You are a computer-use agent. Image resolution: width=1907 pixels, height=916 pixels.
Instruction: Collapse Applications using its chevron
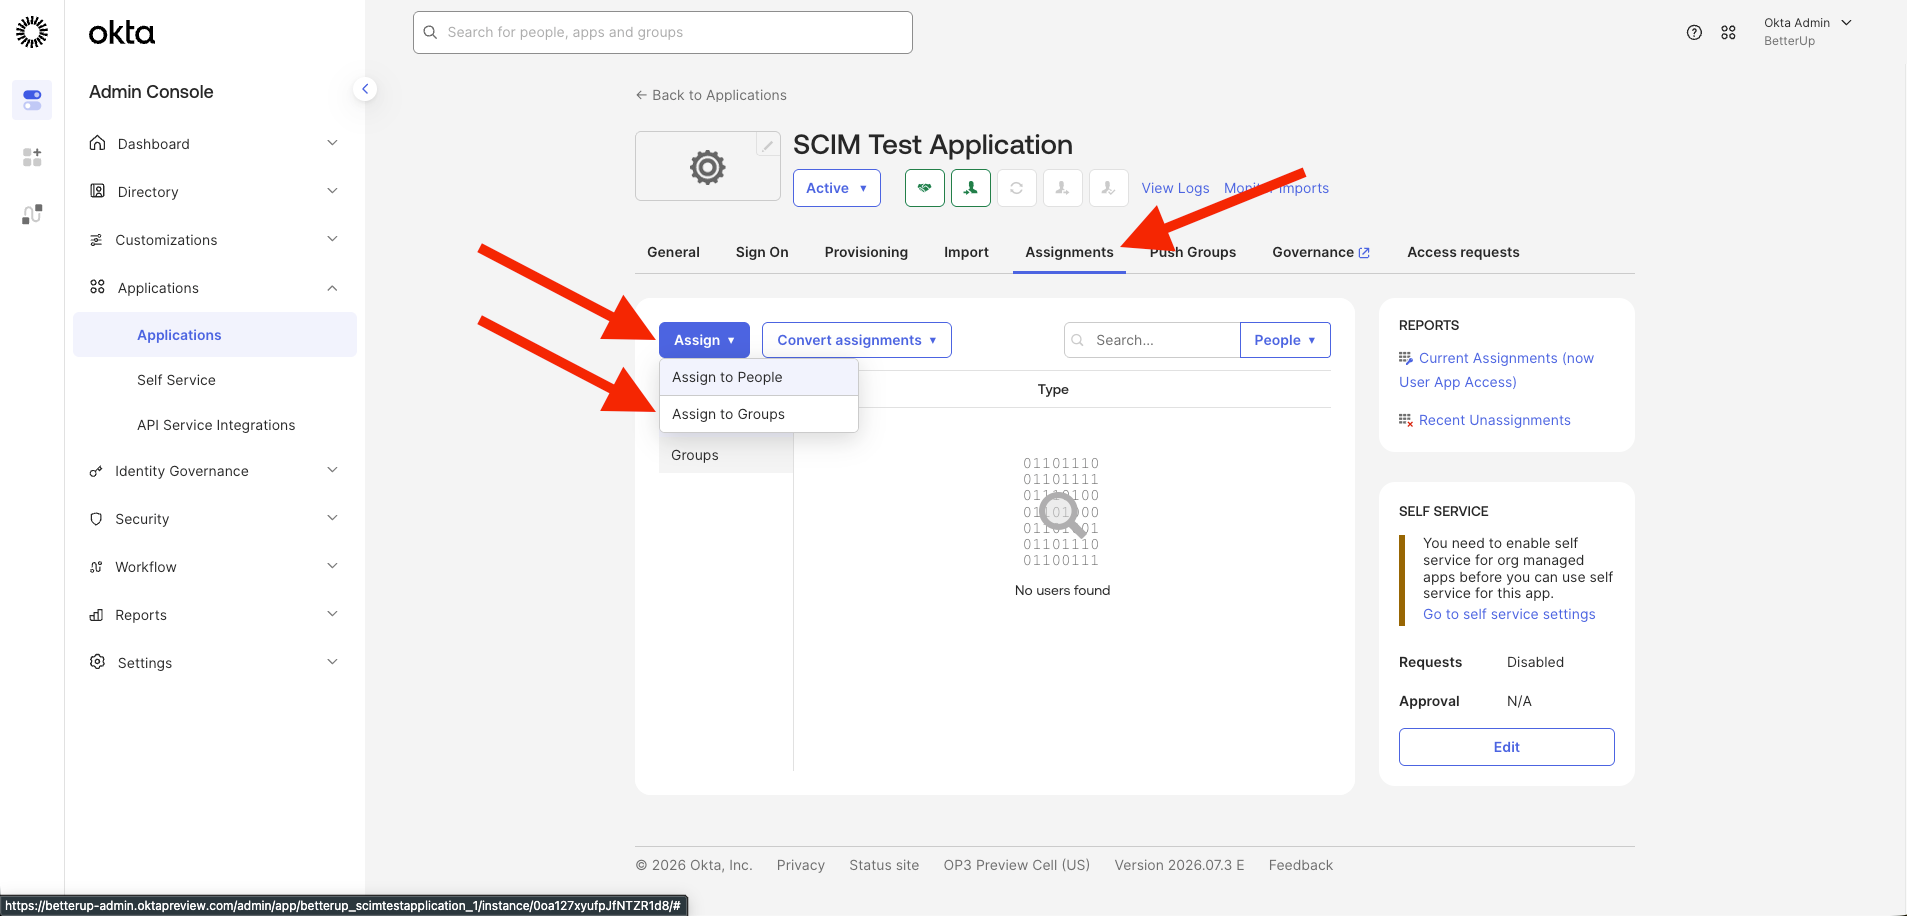click(x=333, y=288)
